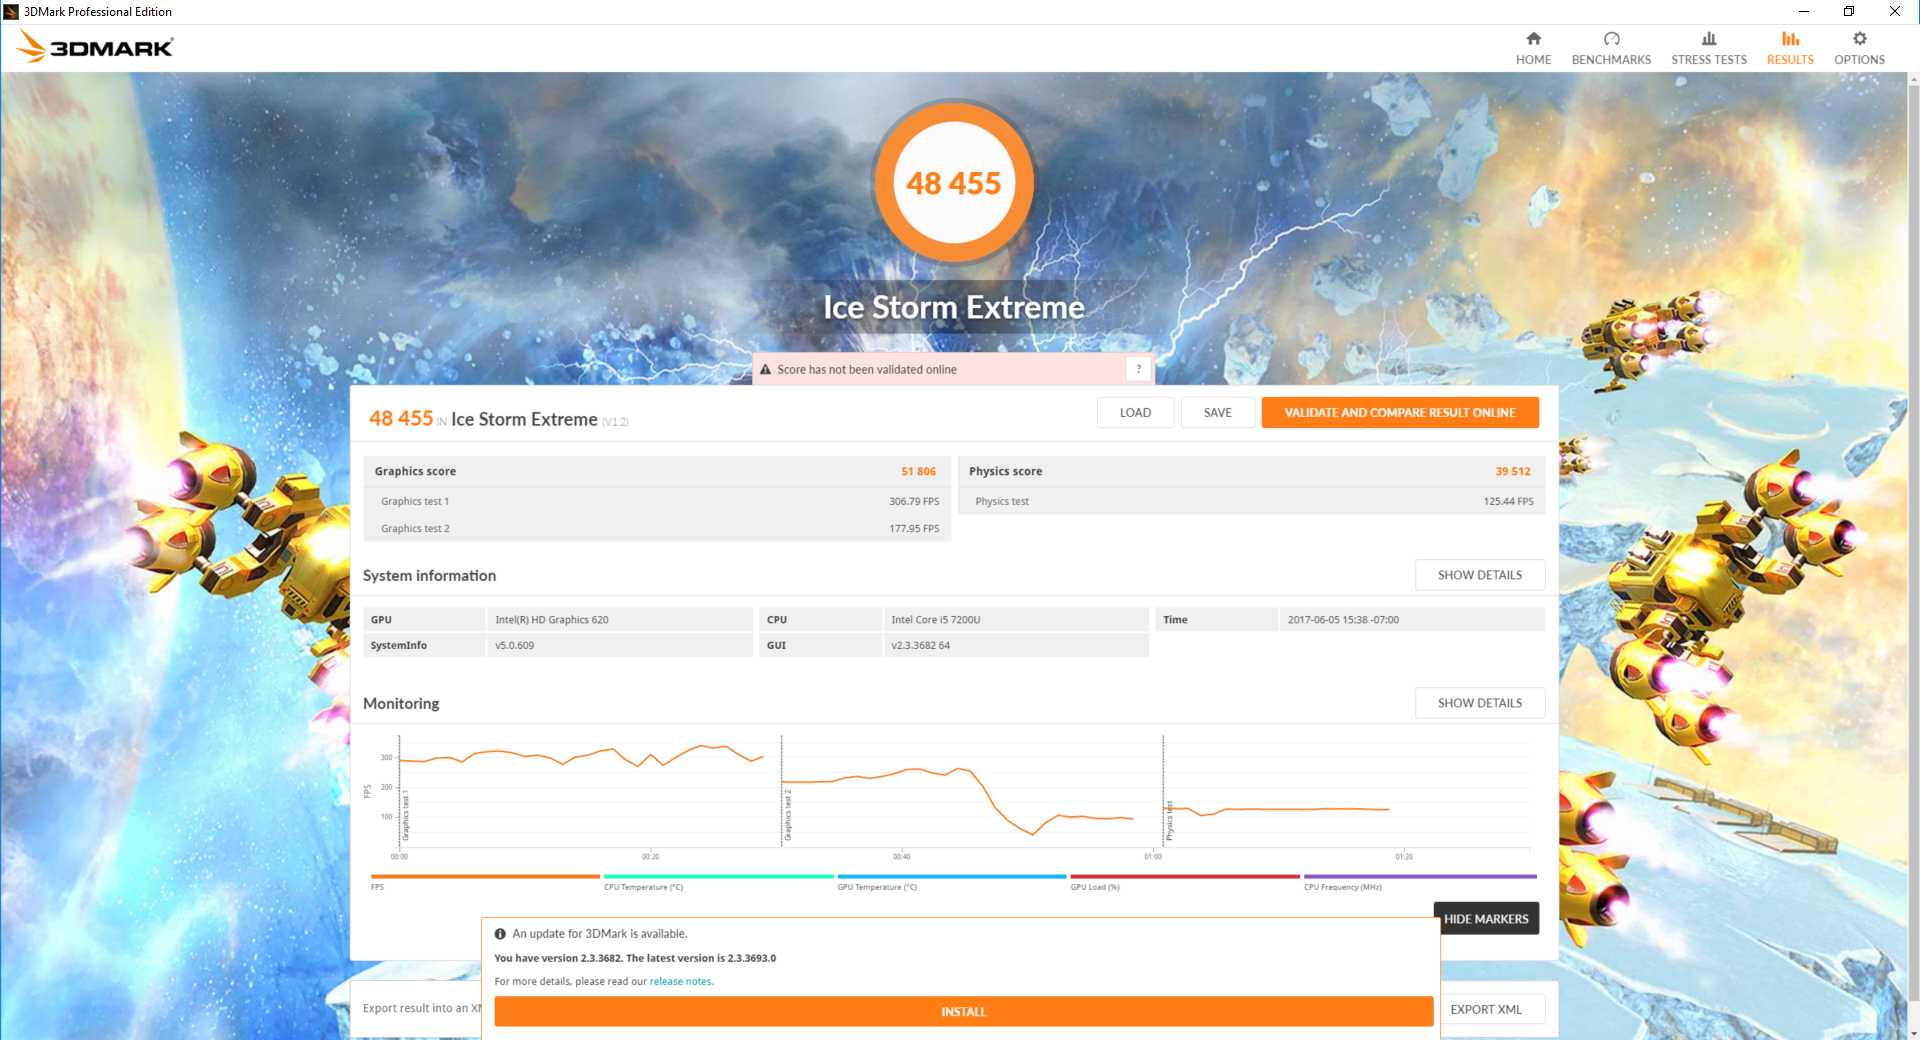Click the orange 48 455 score circle
This screenshot has height=1040, width=1920.
point(953,183)
